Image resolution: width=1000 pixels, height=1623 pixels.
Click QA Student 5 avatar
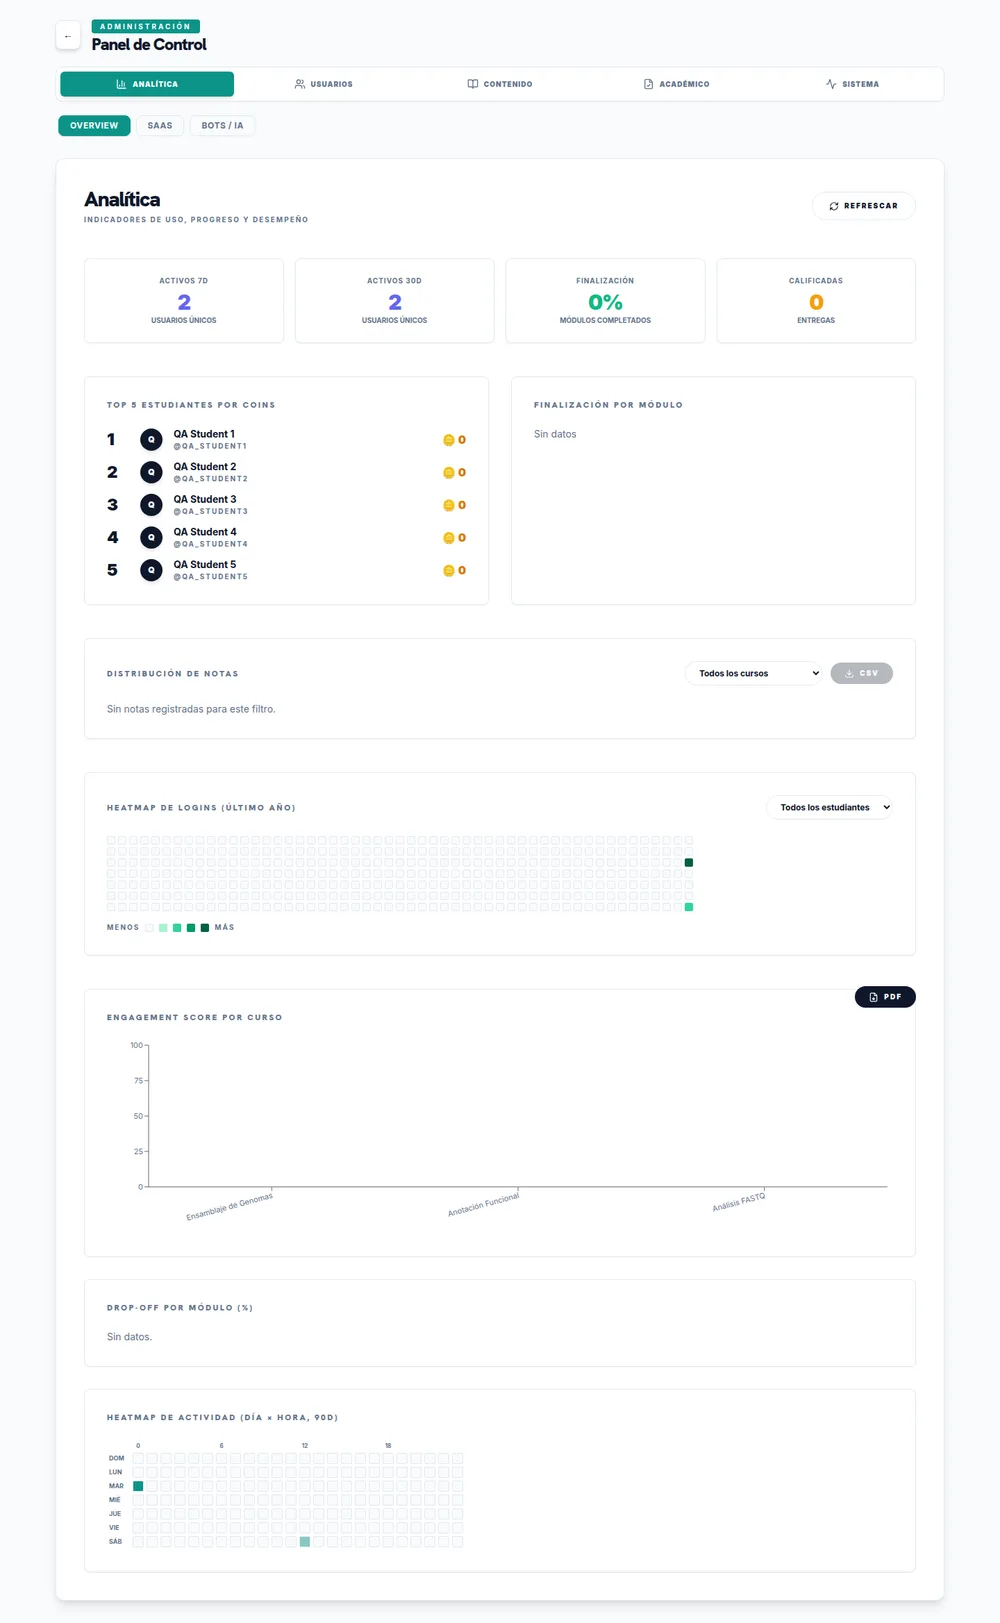pyautogui.click(x=151, y=570)
